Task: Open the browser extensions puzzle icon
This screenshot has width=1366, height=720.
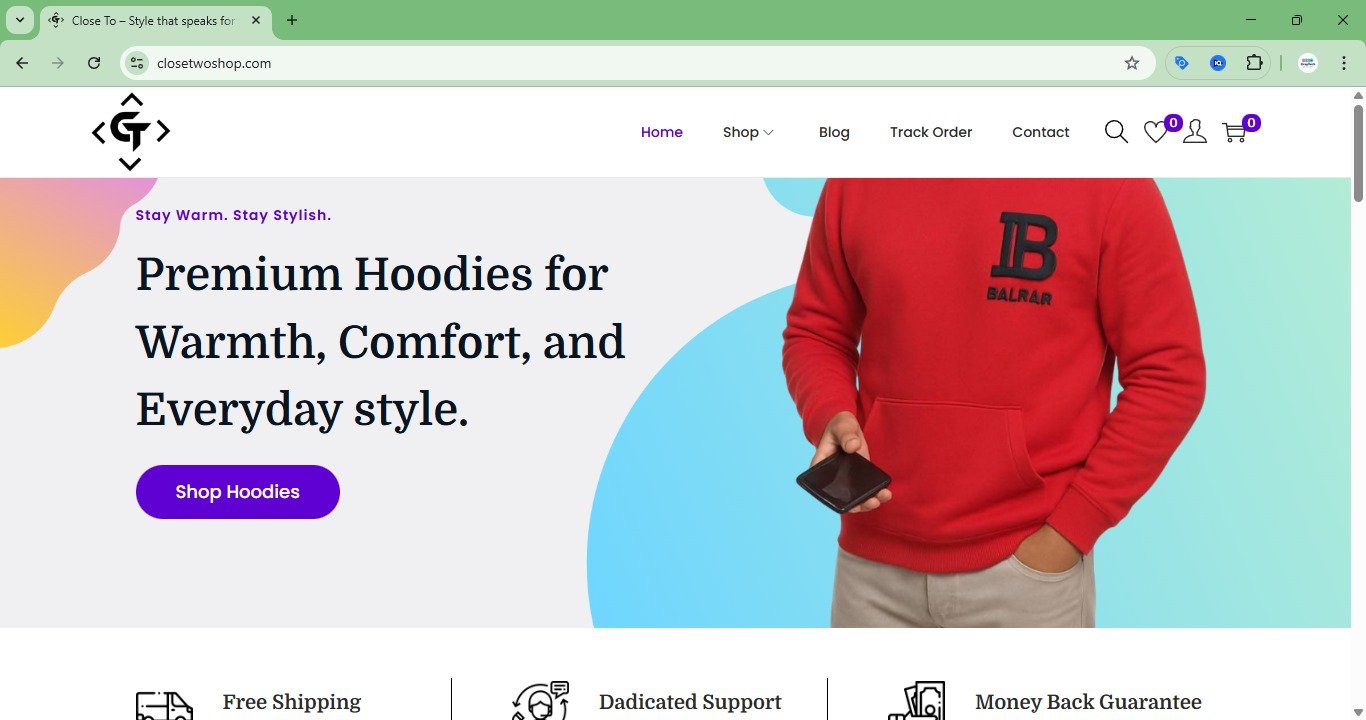Action: coord(1254,63)
